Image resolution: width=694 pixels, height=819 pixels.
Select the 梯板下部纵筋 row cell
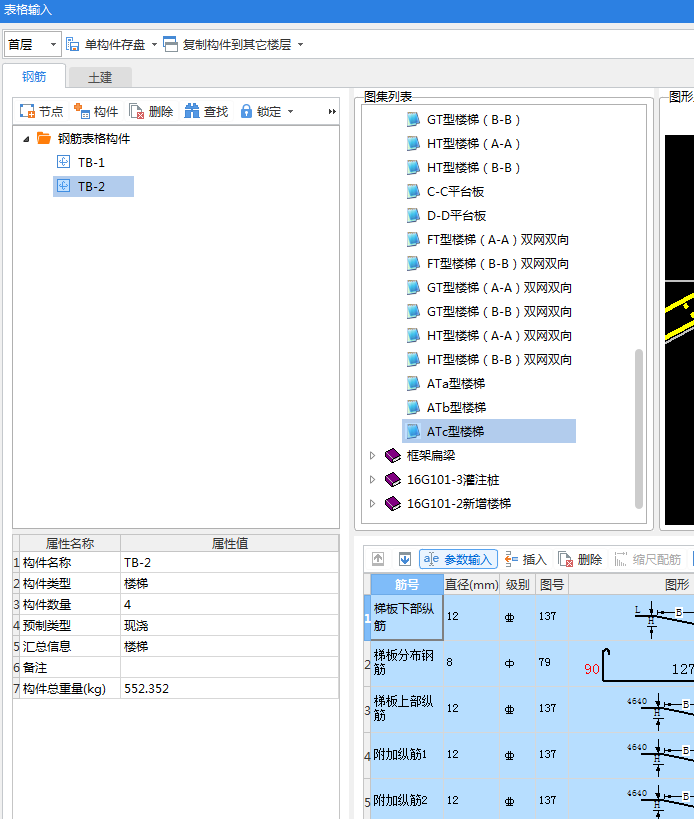coord(407,617)
